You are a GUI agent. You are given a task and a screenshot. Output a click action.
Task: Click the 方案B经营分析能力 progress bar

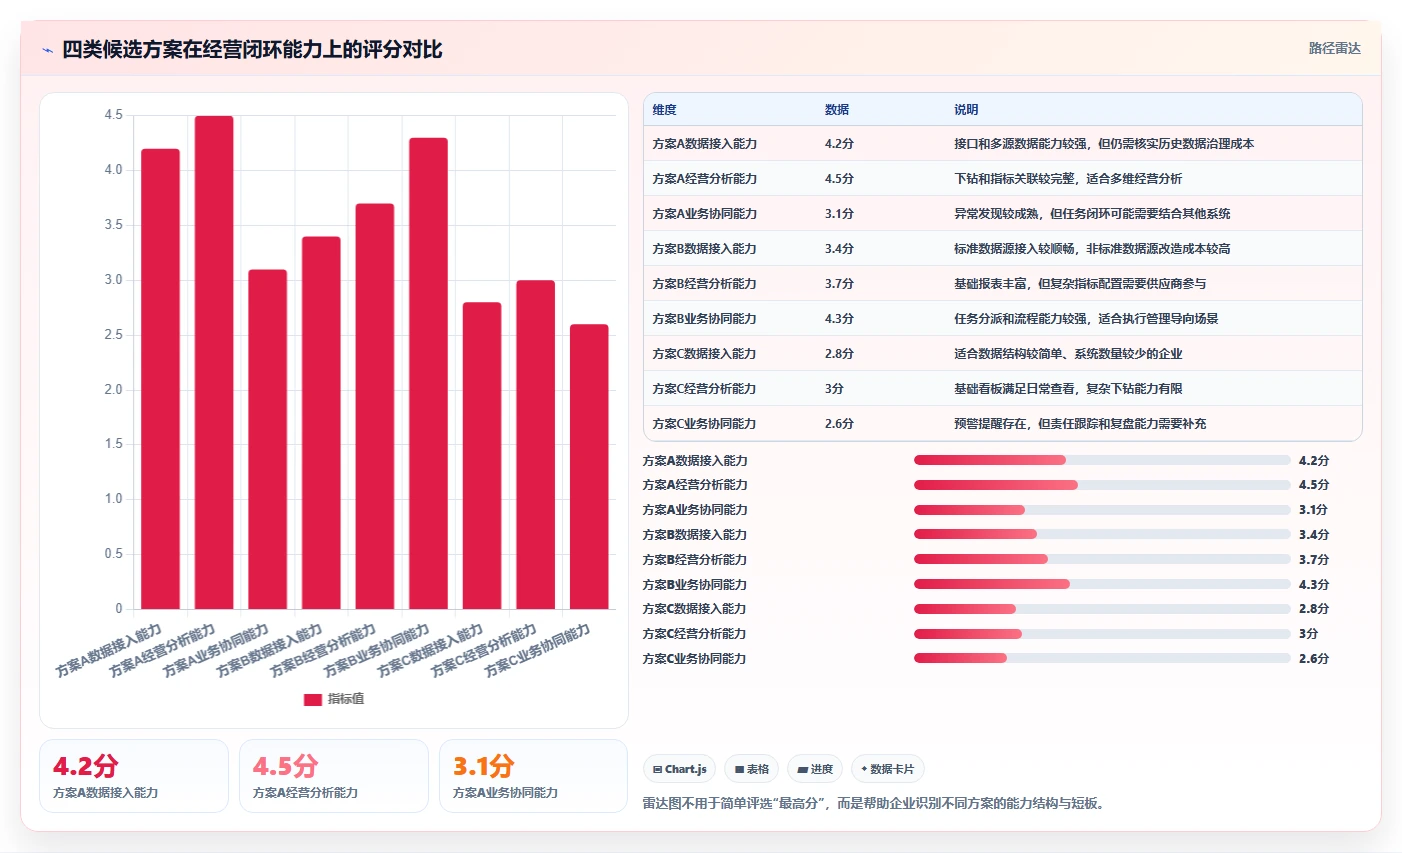click(x=1102, y=559)
